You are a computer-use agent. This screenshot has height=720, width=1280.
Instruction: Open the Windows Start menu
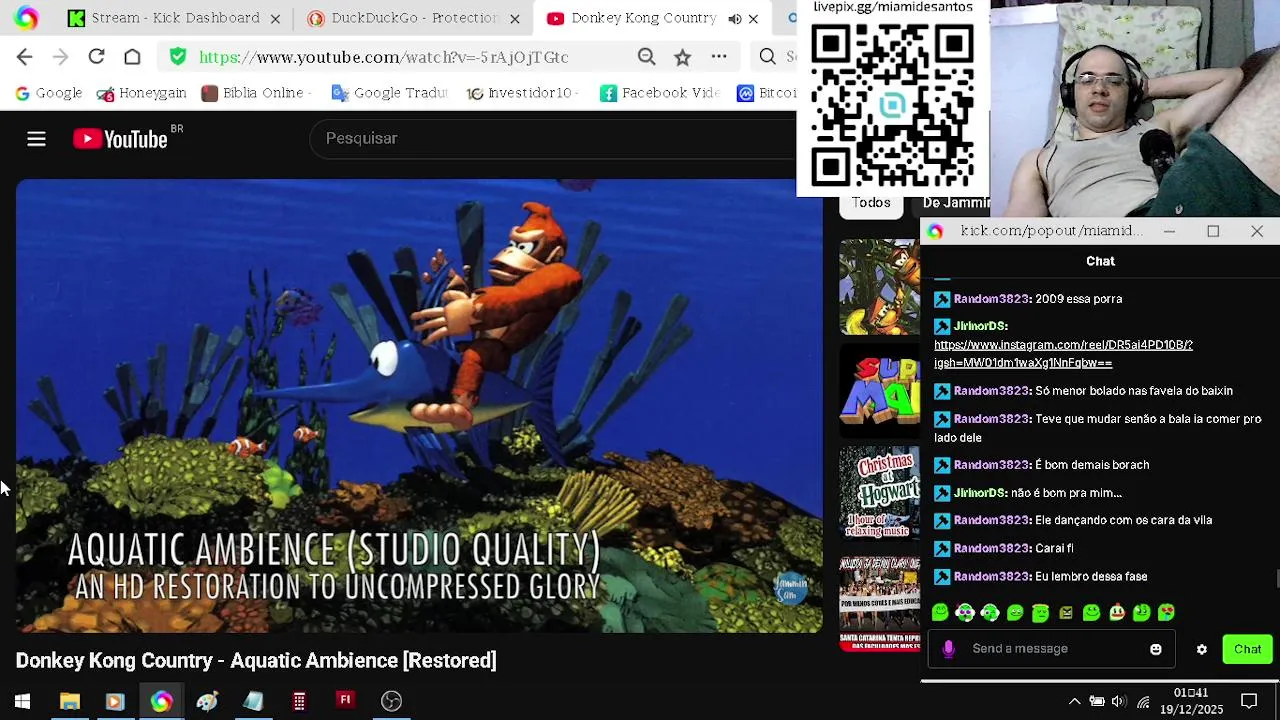[x=22, y=702]
